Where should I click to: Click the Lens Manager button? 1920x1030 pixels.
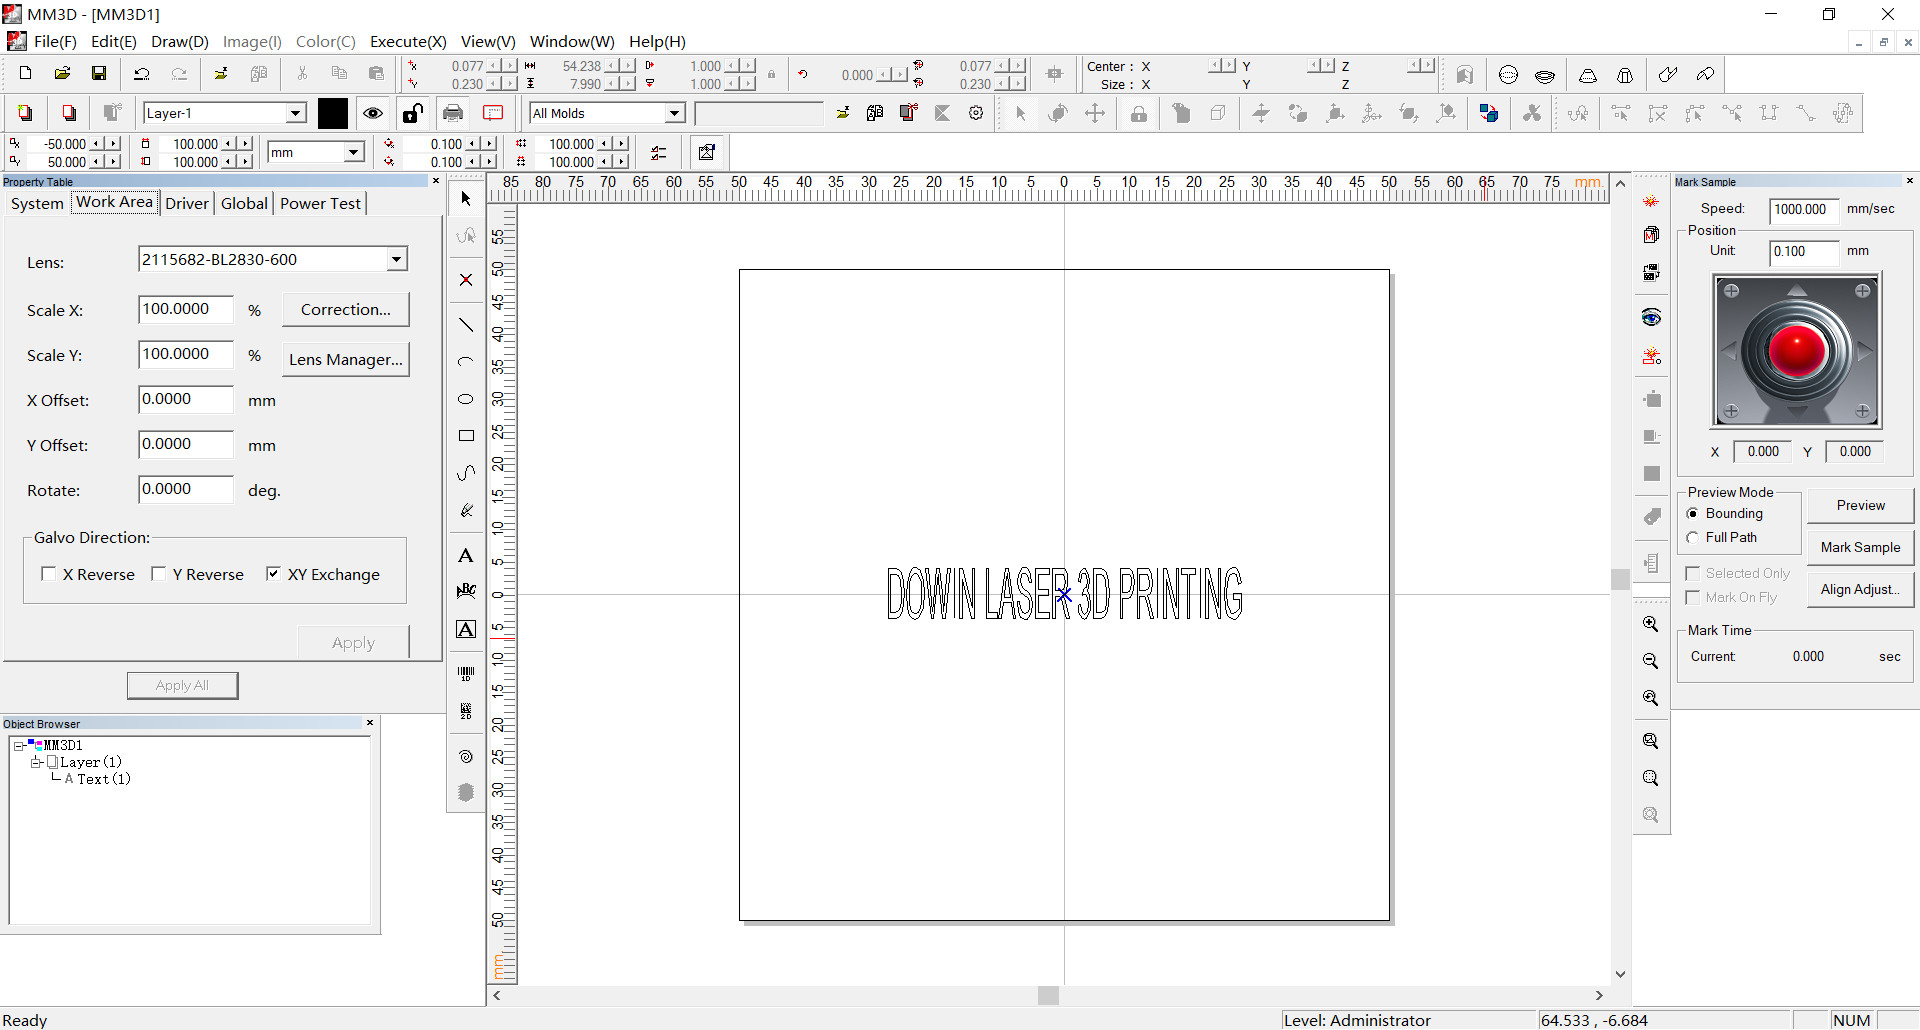coord(345,360)
